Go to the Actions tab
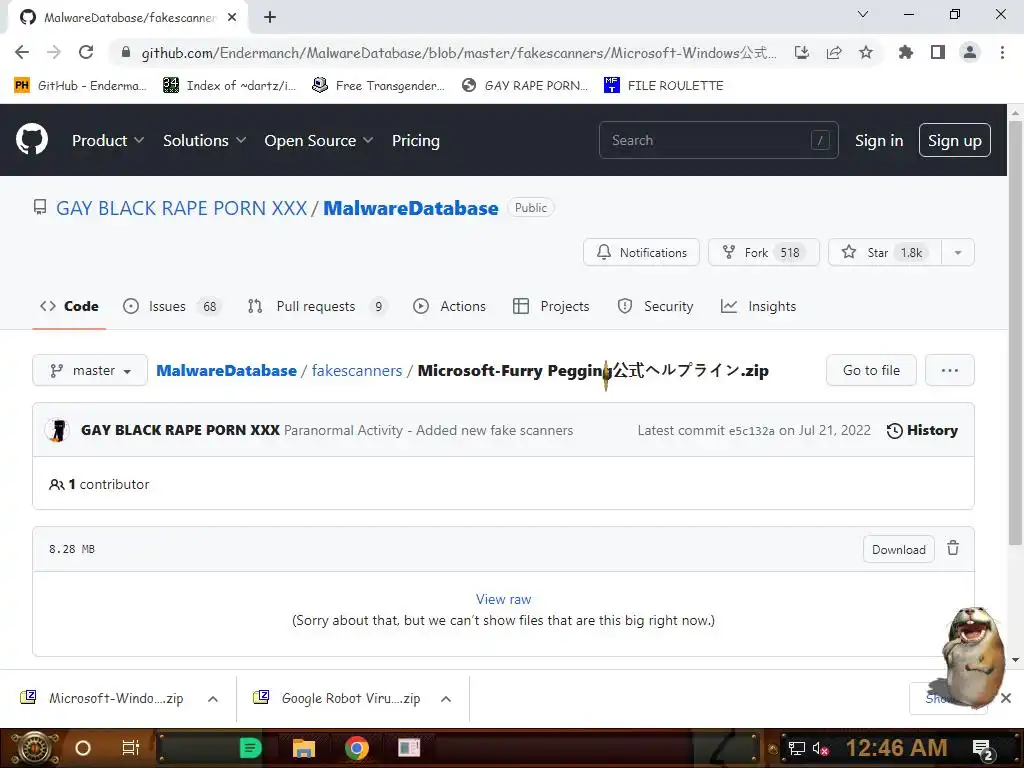The width and height of the screenshot is (1024, 768). [449, 306]
